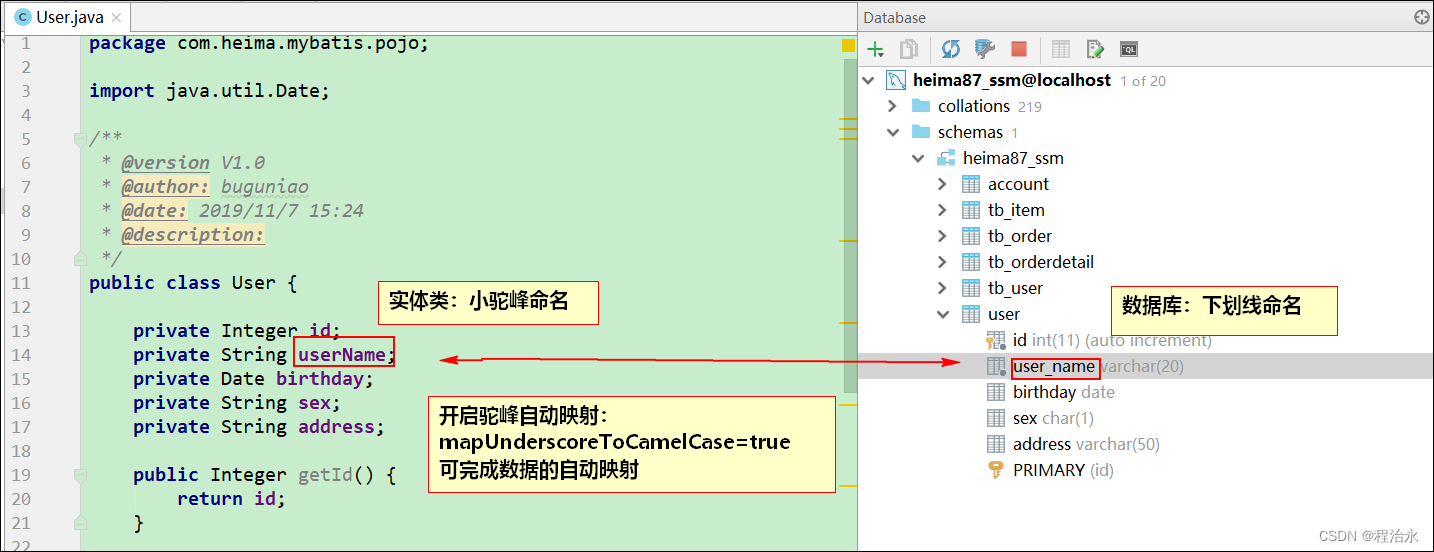
Task: Click the 'private String address' field
Action: pyautogui.click(x=259, y=427)
